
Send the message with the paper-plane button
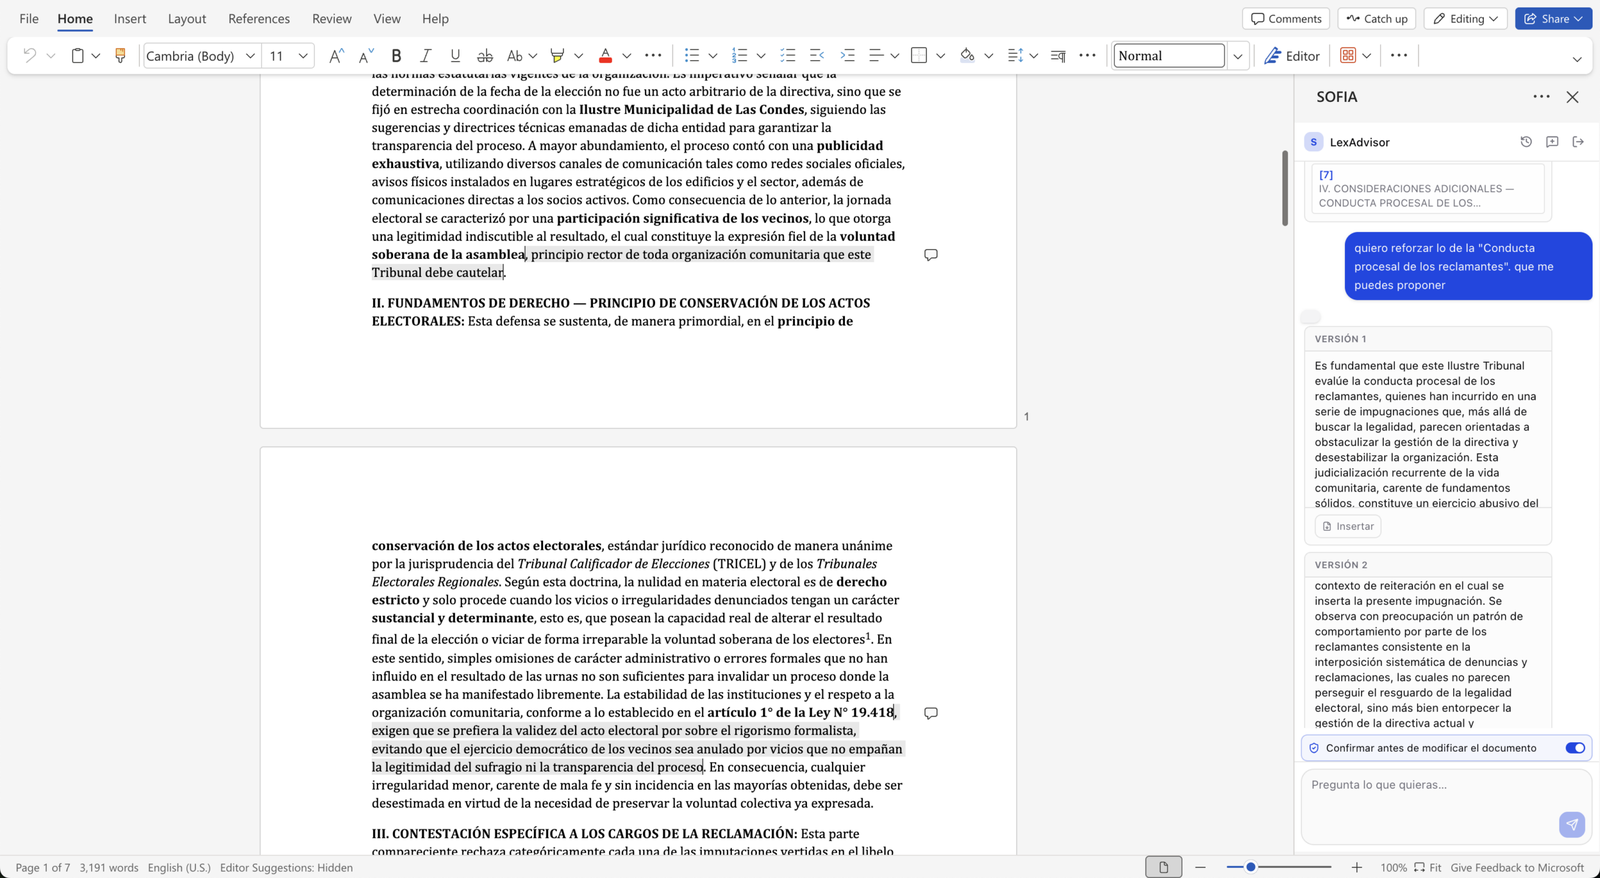coord(1572,824)
